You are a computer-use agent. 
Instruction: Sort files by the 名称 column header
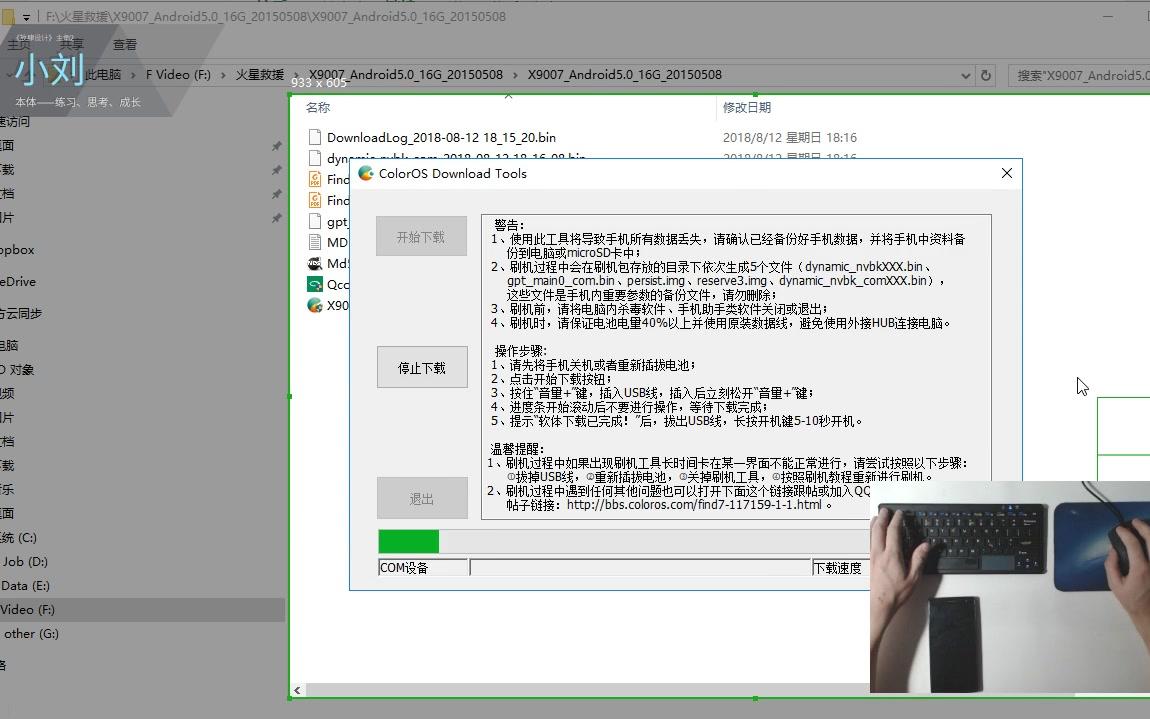pos(318,108)
